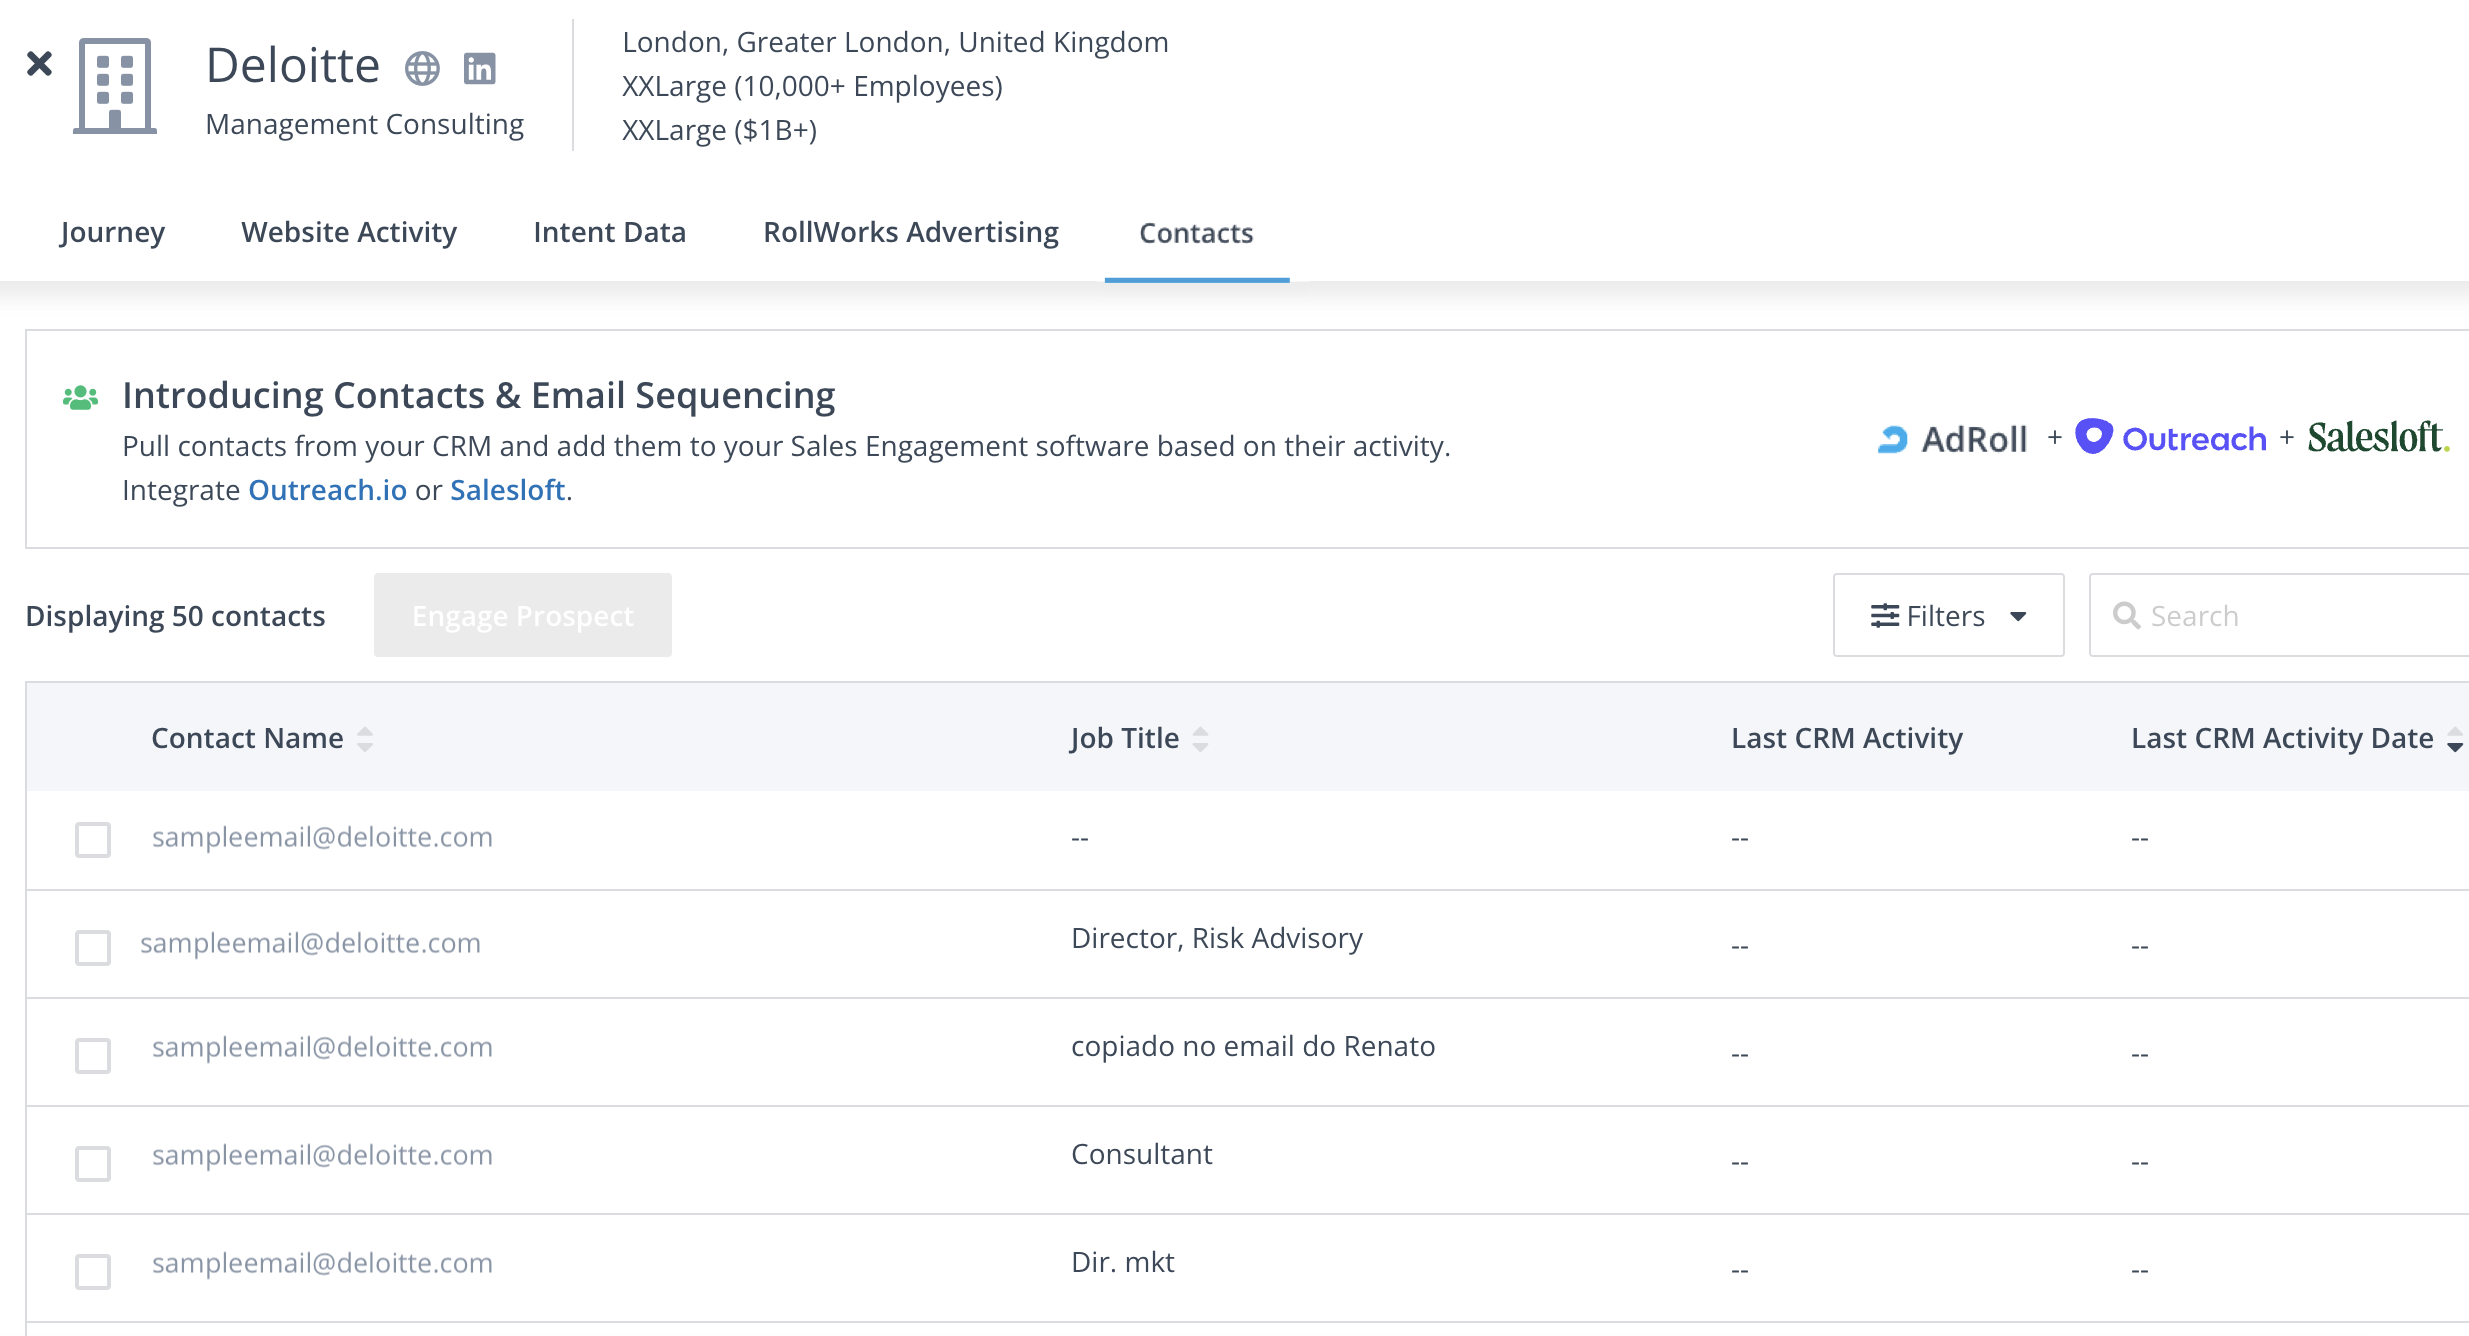The image size is (2469, 1336).
Task: Check the Director, Risk Advisory contact
Action: click(x=93, y=947)
